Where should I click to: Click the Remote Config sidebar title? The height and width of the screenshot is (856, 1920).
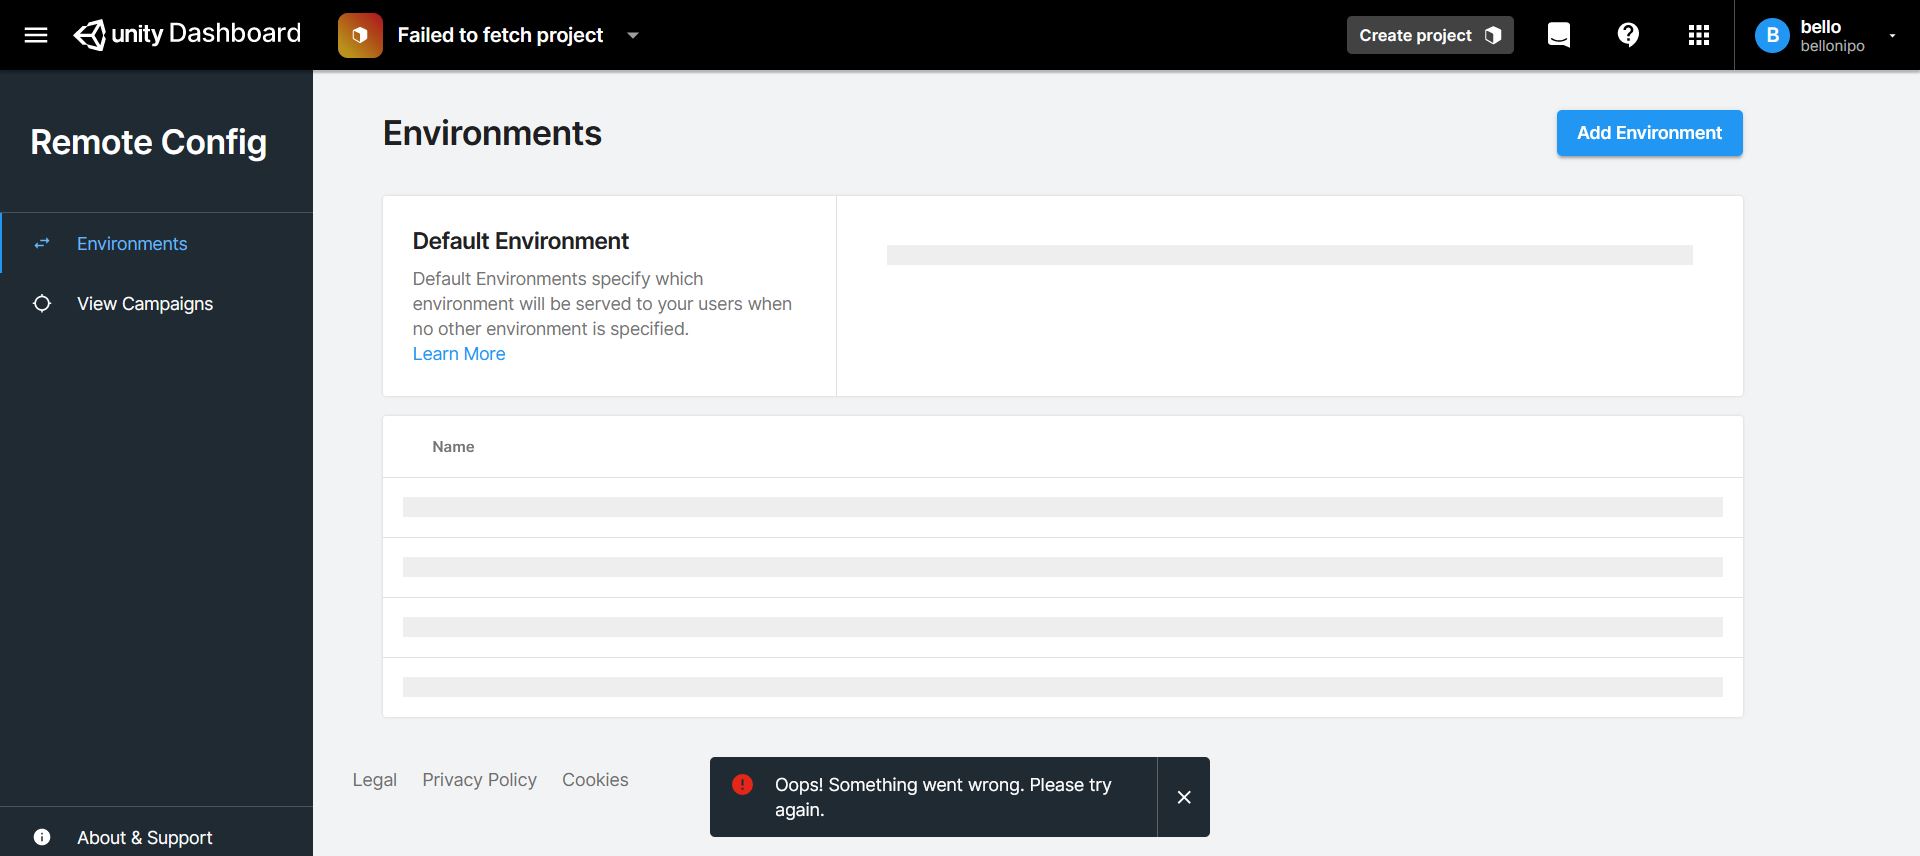click(x=149, y=142)
